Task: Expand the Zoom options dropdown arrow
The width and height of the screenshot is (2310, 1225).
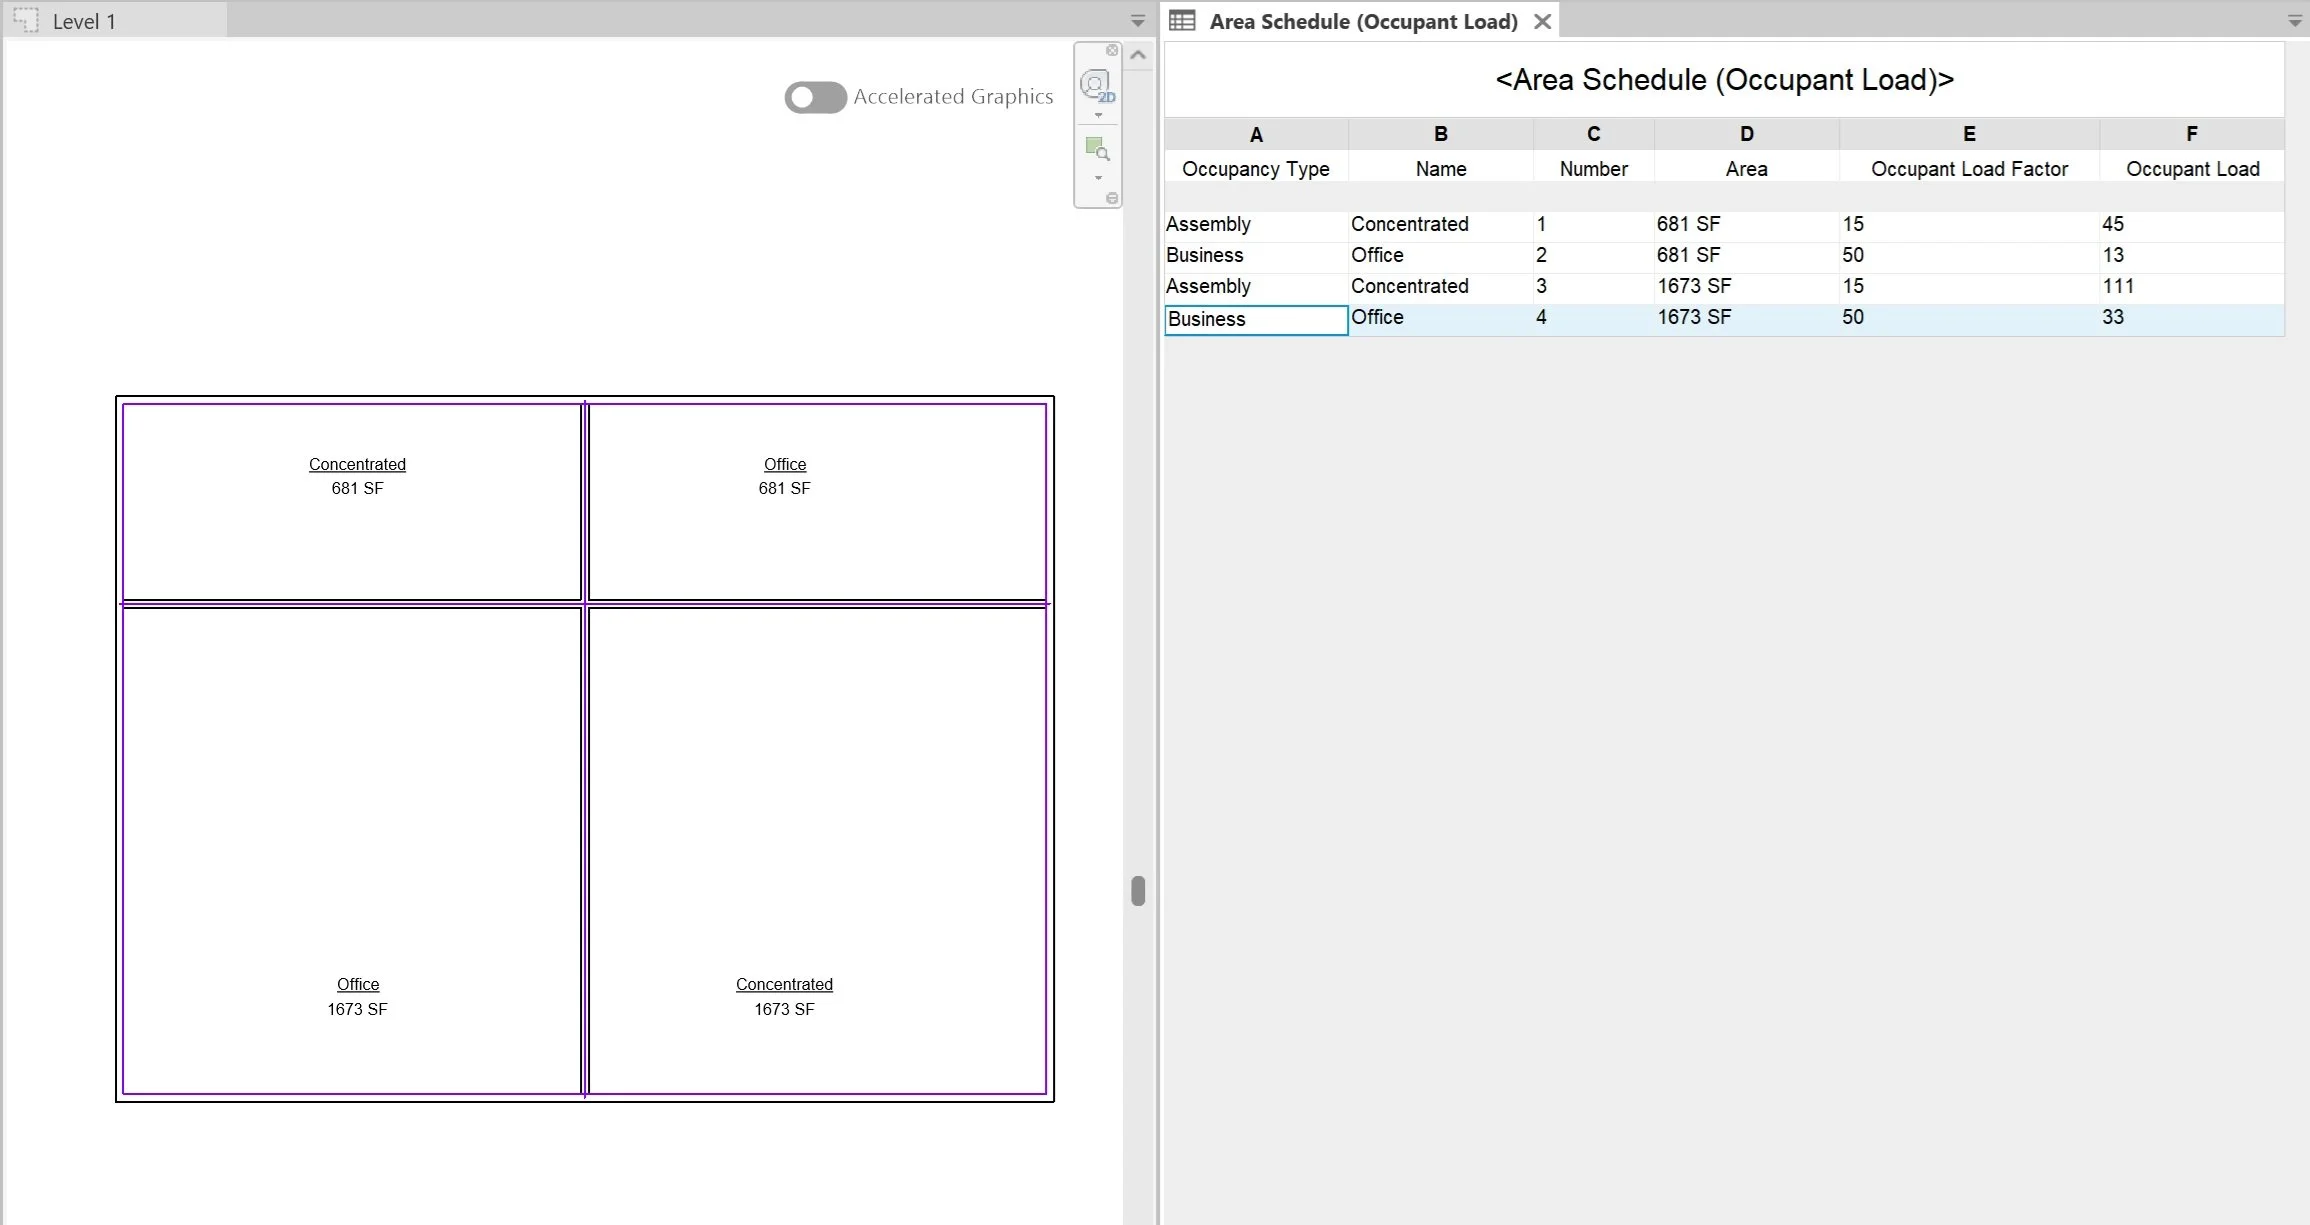Action: [x=1098, y=178]
